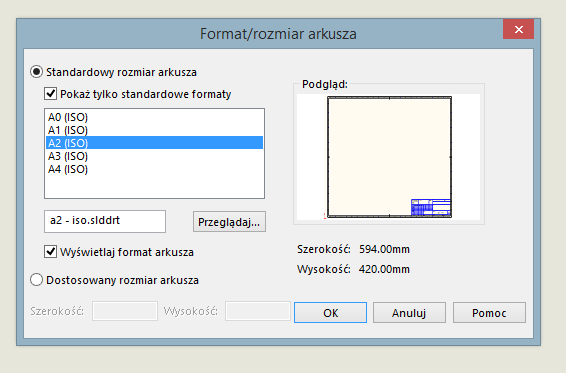566x373 pixels.
Task: Close the Format/rozmiar arkusza dialog
Action: point(519,29)
